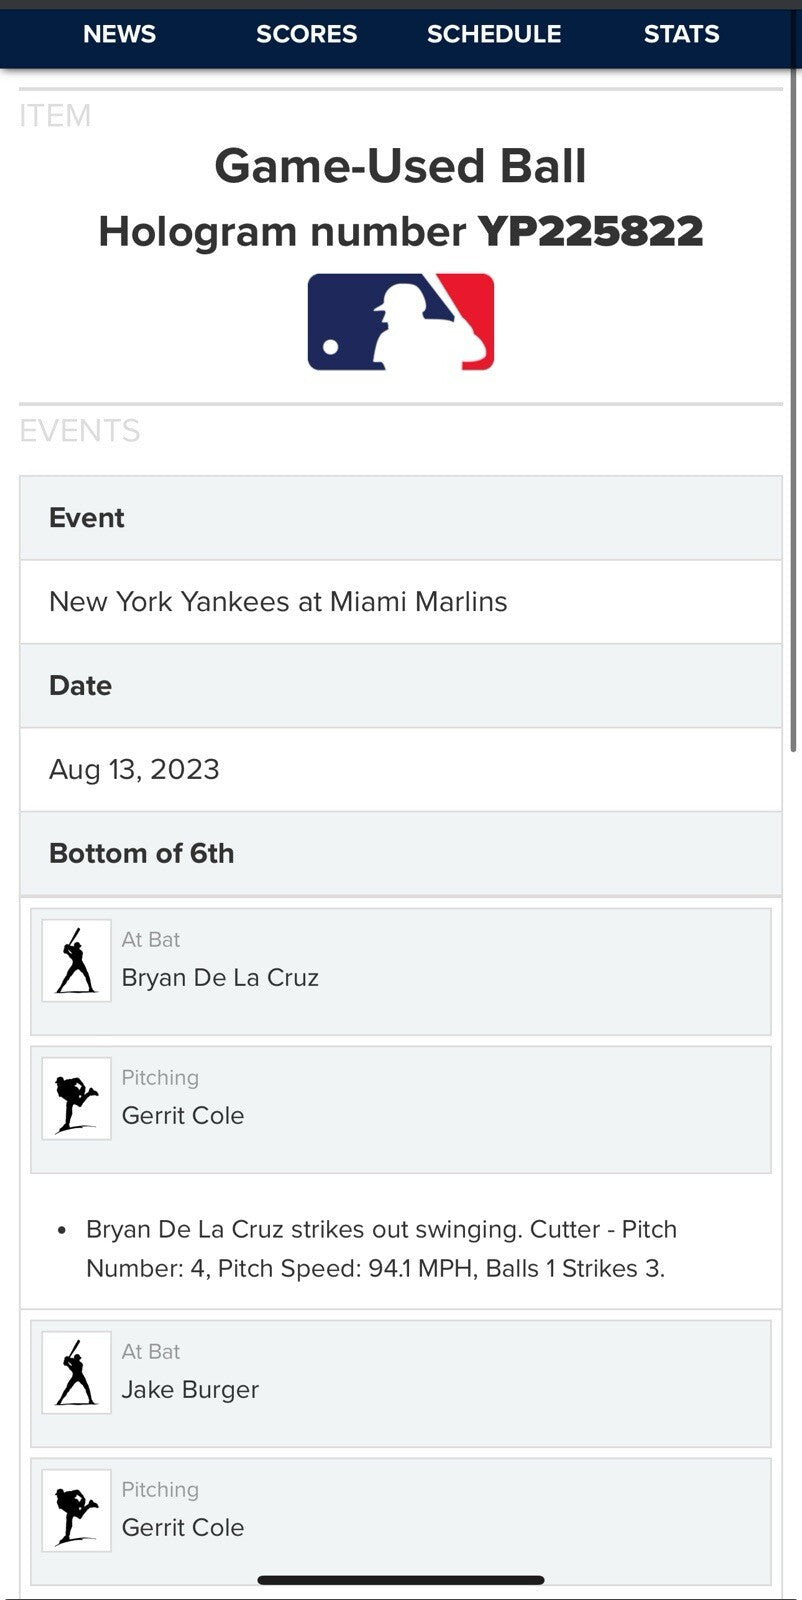This screenshot has height=1600, width=802.
Task: Go to the SCHEDULE tab
Action: (x=494, y=34)
